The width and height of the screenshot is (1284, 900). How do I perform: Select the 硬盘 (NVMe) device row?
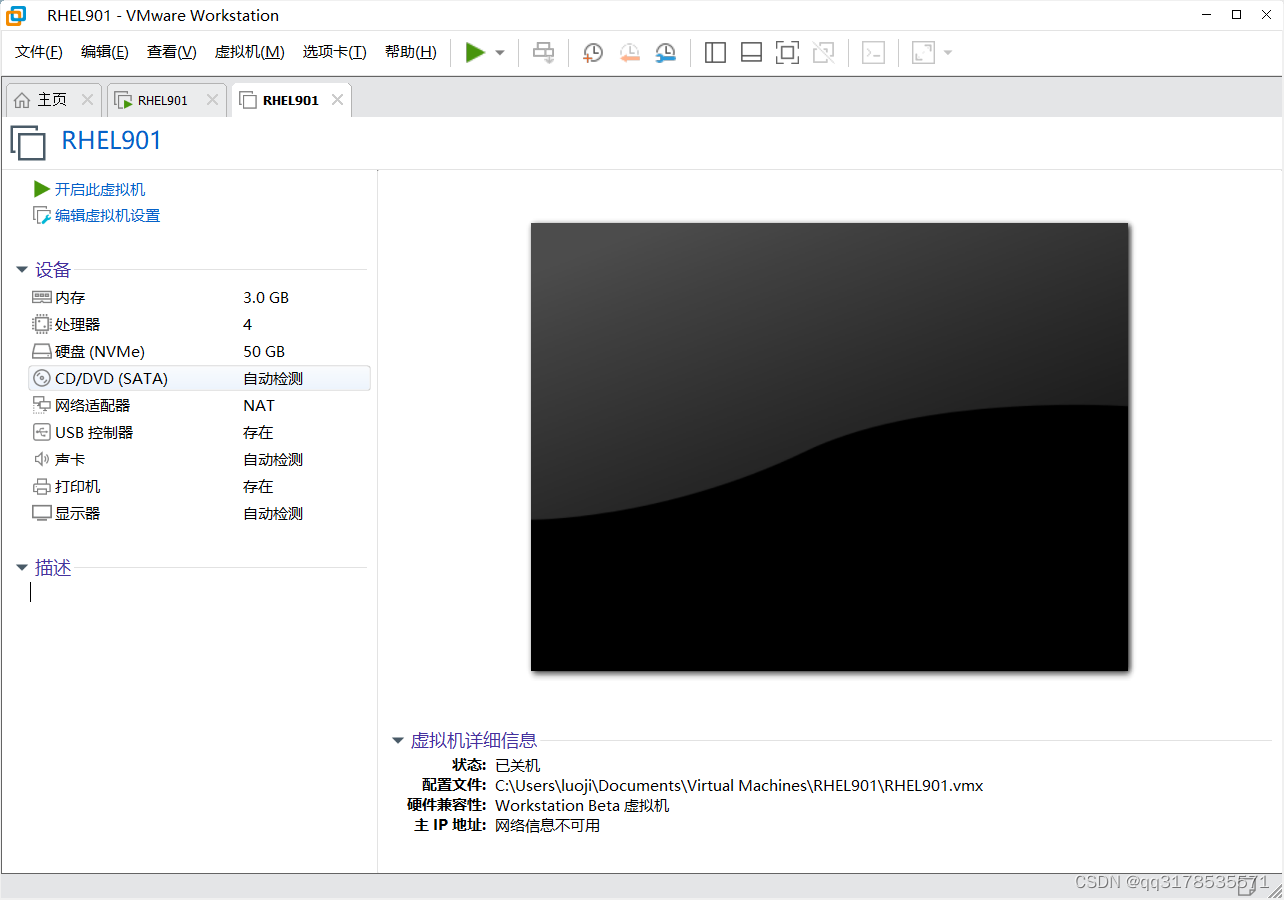tap(200, 351)
